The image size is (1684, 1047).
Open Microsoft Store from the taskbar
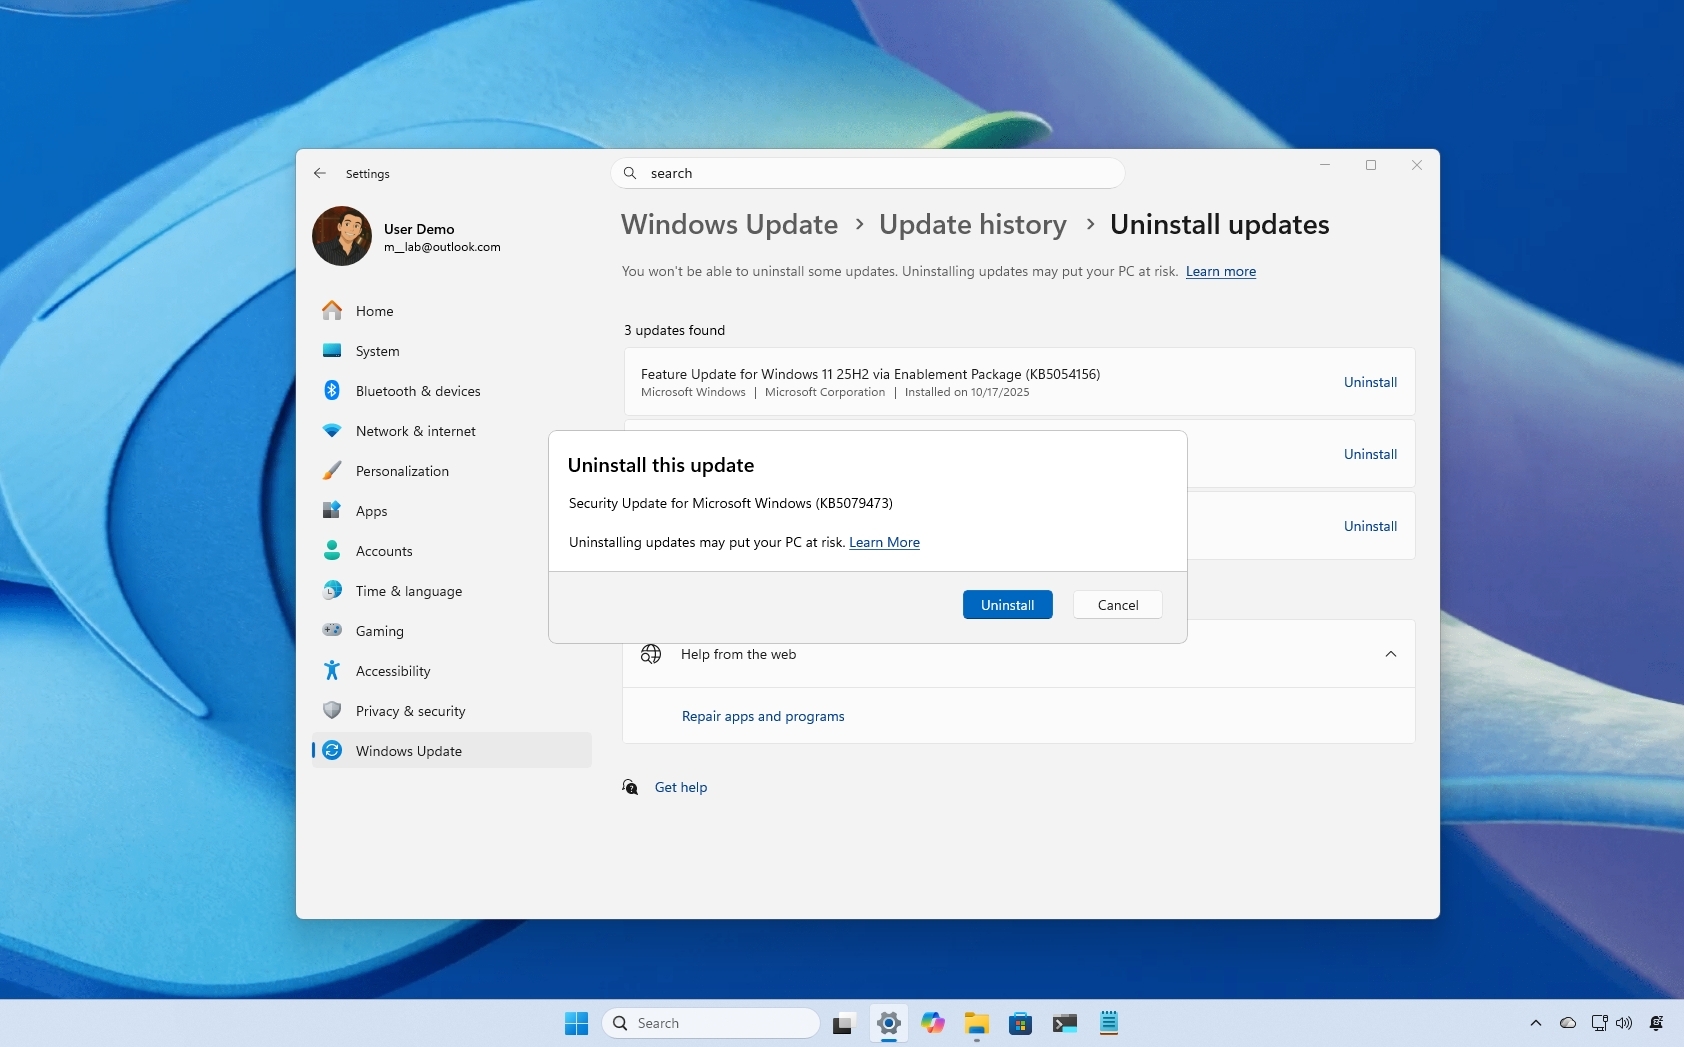pos(1021,1023)
